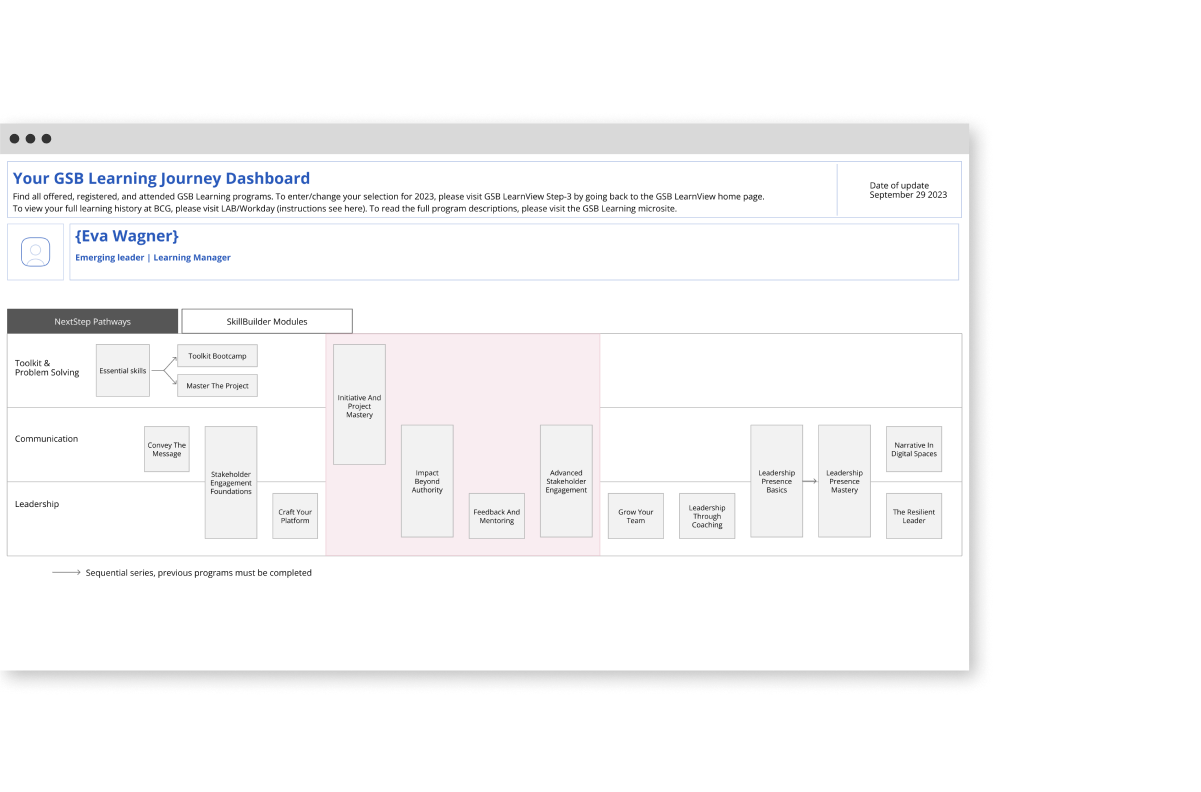Click the Impact Beyond Authority program
The image size is (1201, 792).
pos(427,481)
